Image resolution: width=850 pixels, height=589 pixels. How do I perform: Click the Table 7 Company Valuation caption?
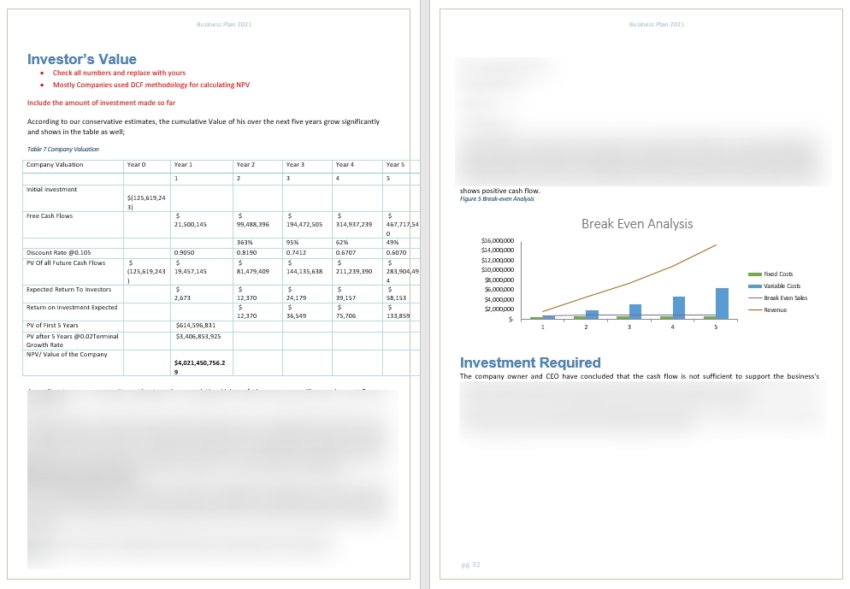[63, 149]
